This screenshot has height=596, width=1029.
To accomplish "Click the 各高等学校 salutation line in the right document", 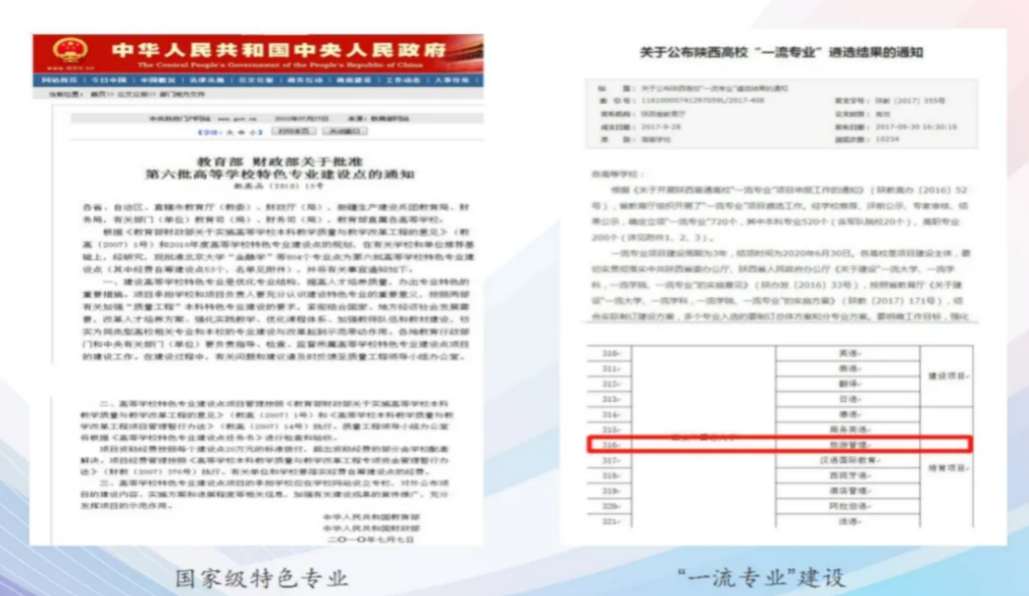I will click(x=618, y=175).
